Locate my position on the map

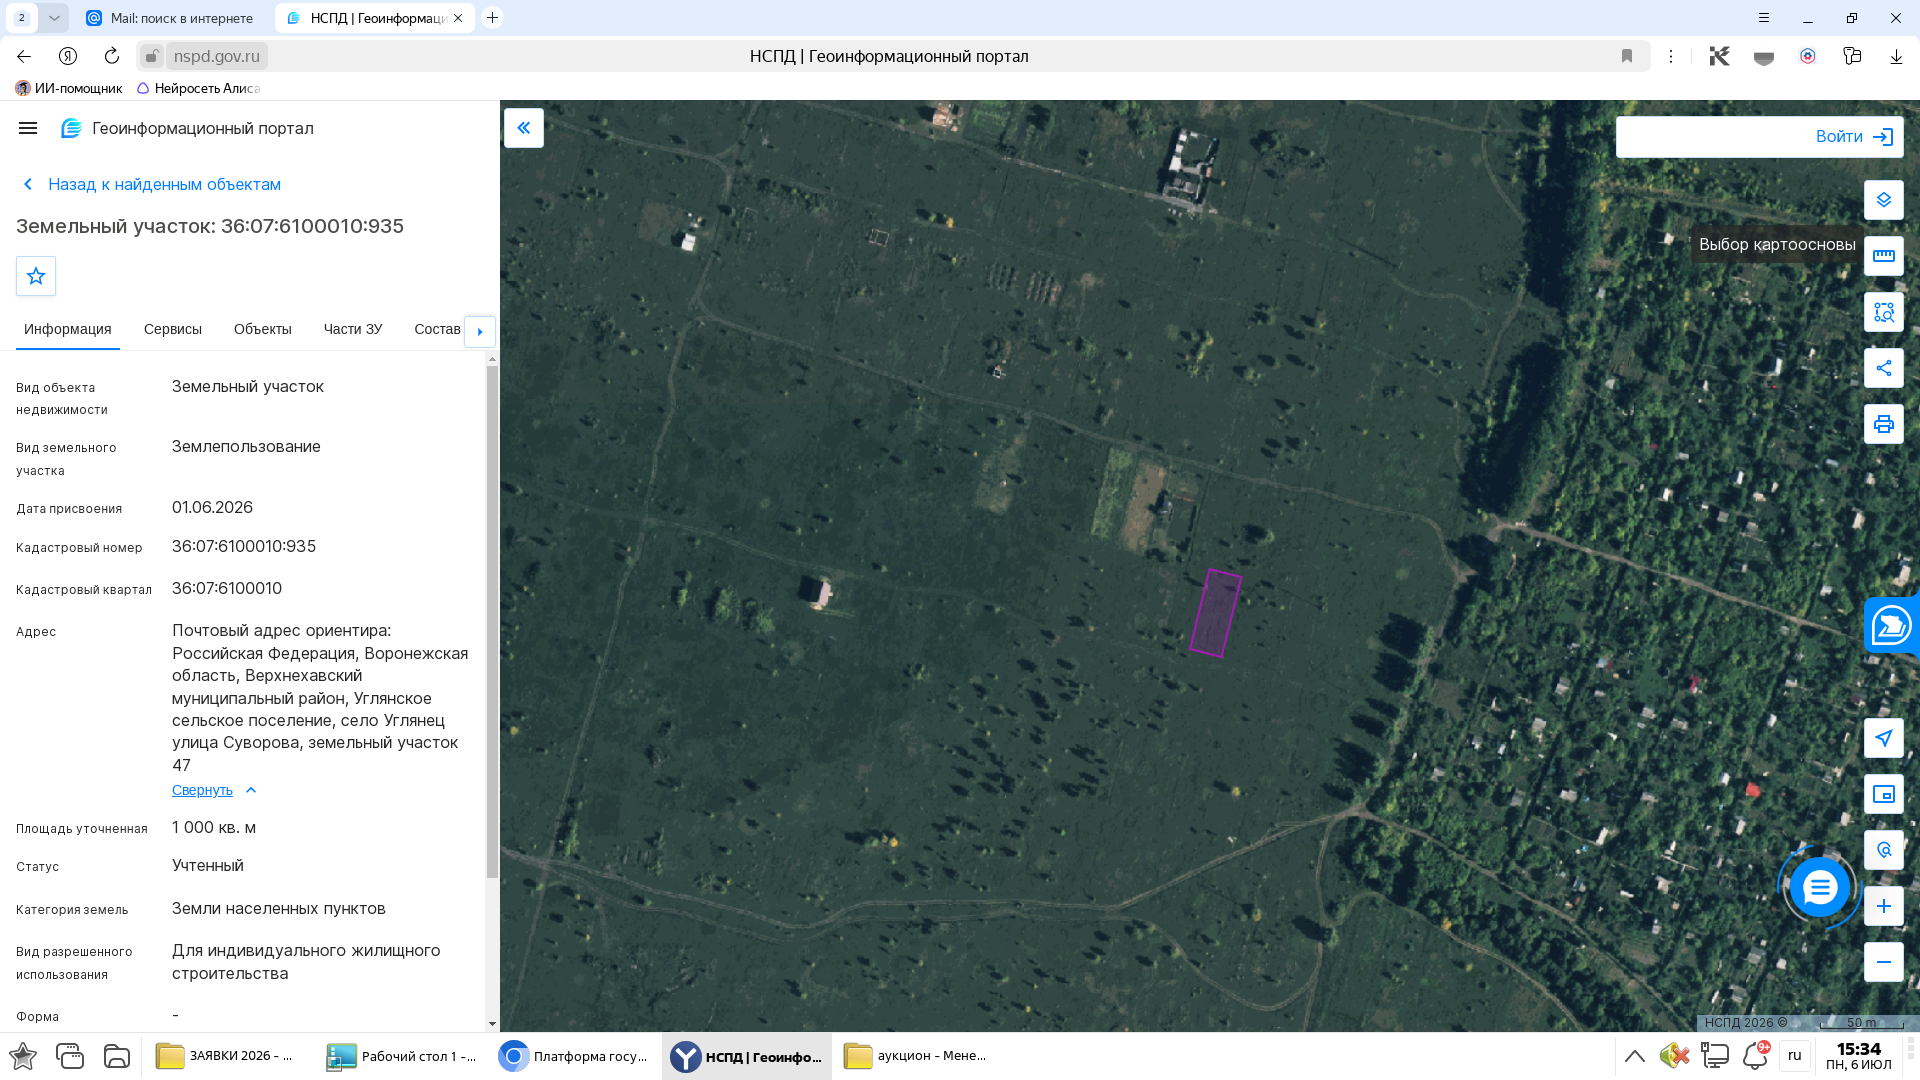pyautogui.click(x=1884, y=738)
